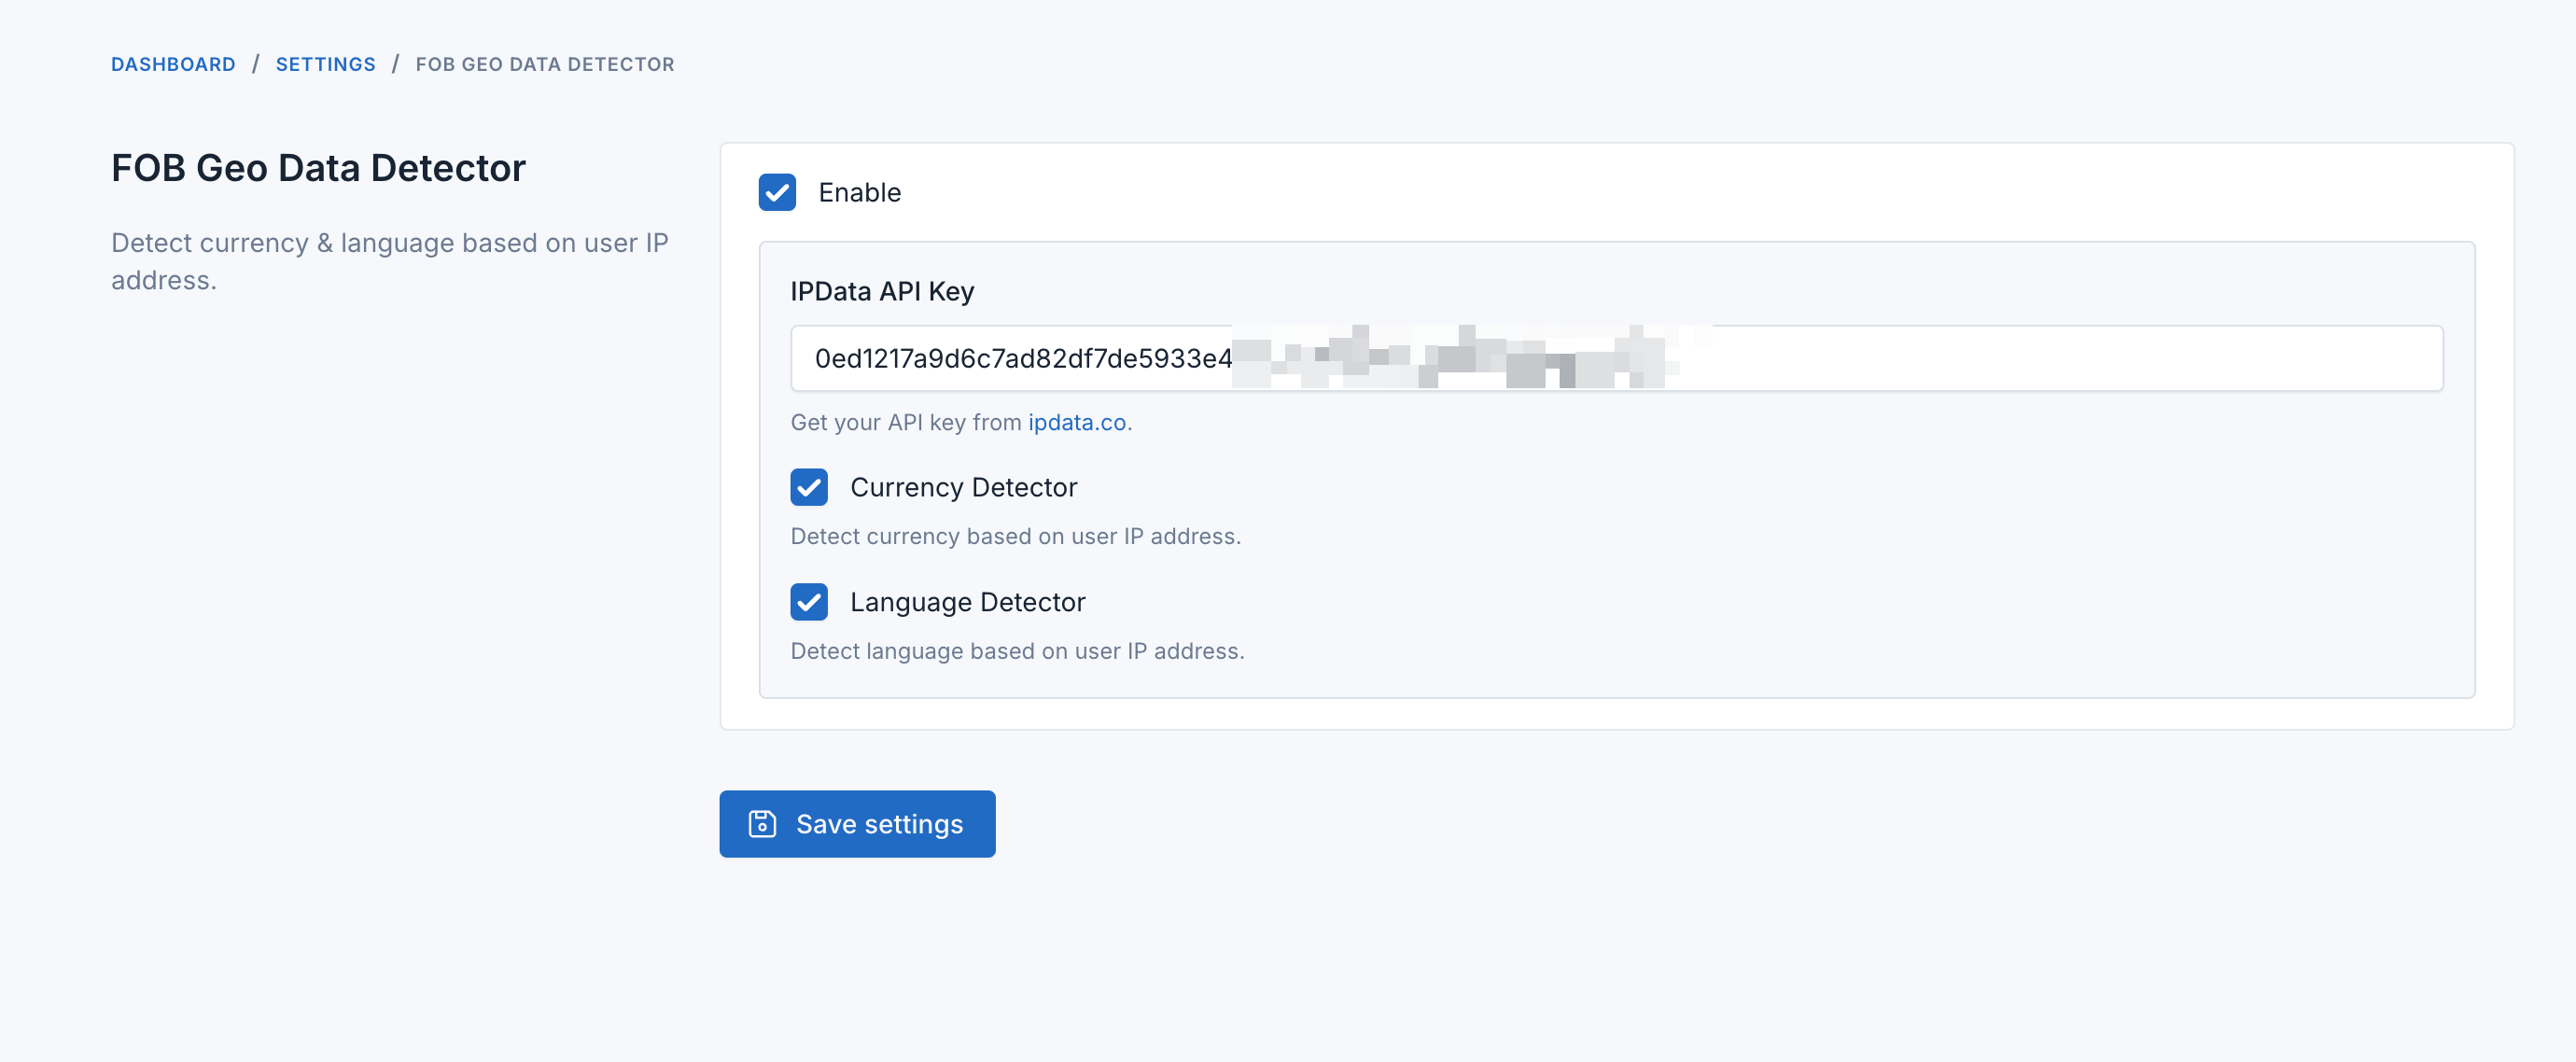Click the FOB GEO DATA DETECTOR breadcrumb
Screen dimensions: 2576x1062
544,64
